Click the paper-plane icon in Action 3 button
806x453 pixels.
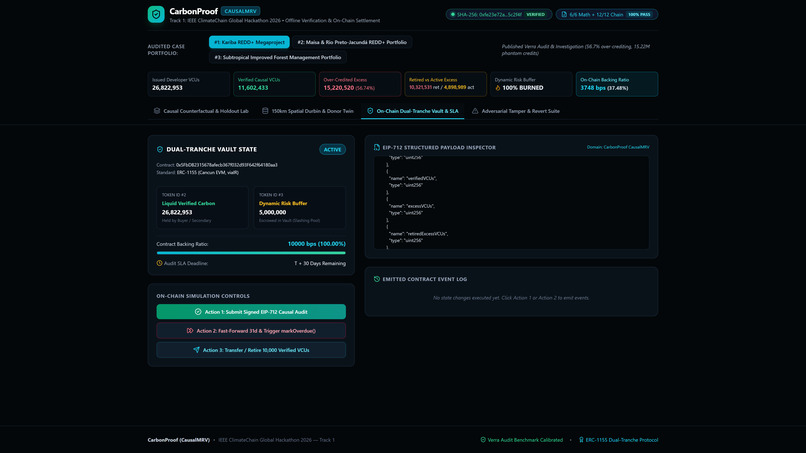(x=196, y=350)
